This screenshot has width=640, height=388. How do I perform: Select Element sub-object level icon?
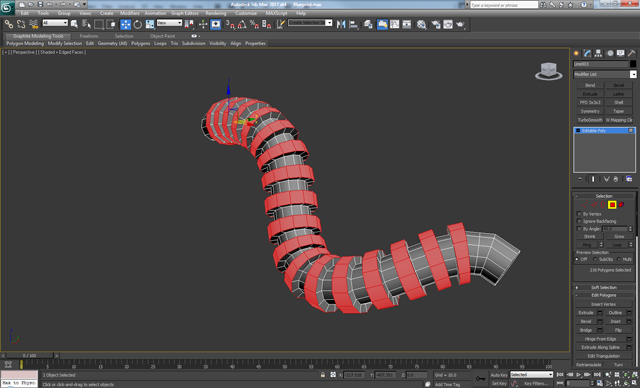621,204
